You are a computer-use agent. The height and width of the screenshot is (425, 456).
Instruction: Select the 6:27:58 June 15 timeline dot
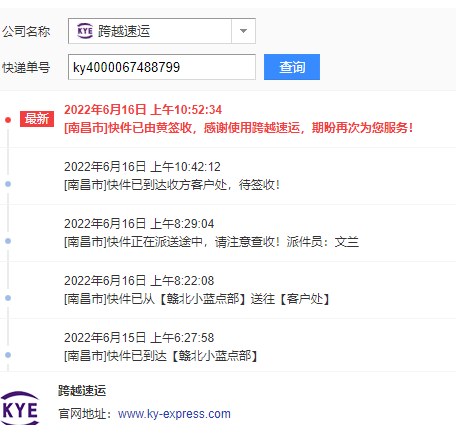[x=8, y=355]
